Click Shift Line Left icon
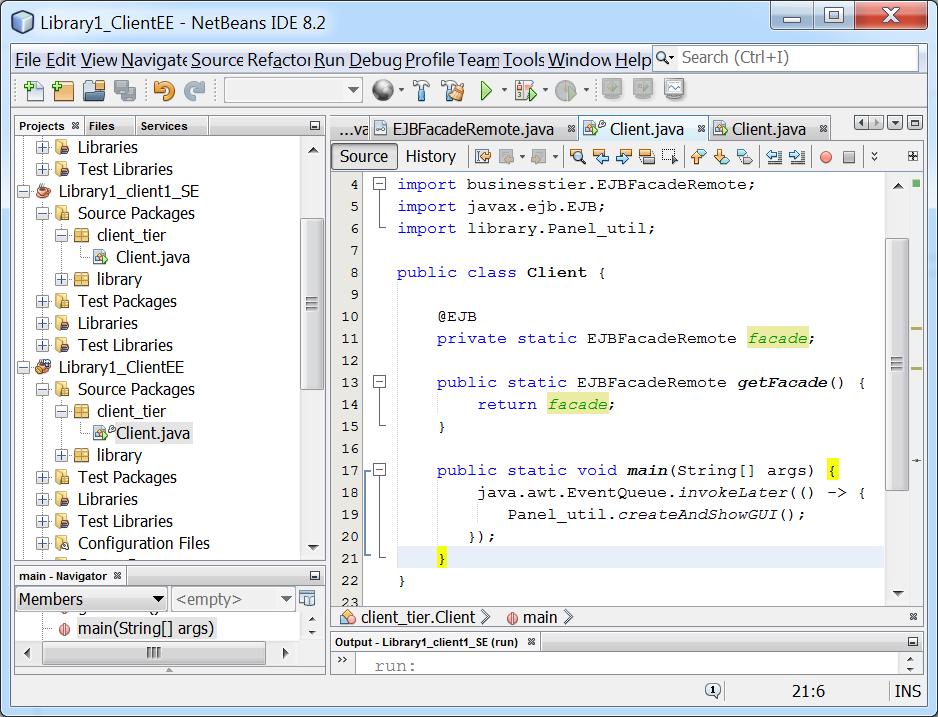938x717 pixels. pos(774,157)
